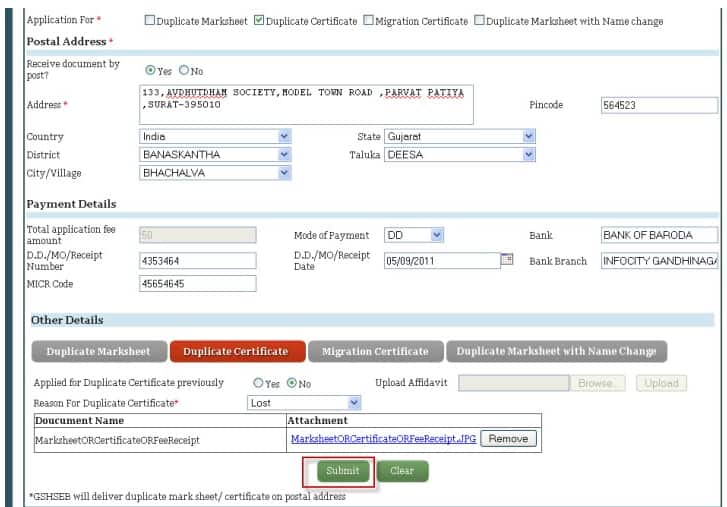Open Reason For Duplicate Certificate dropdown
Viewport: 727px width, 507px height.
(304, 403)
